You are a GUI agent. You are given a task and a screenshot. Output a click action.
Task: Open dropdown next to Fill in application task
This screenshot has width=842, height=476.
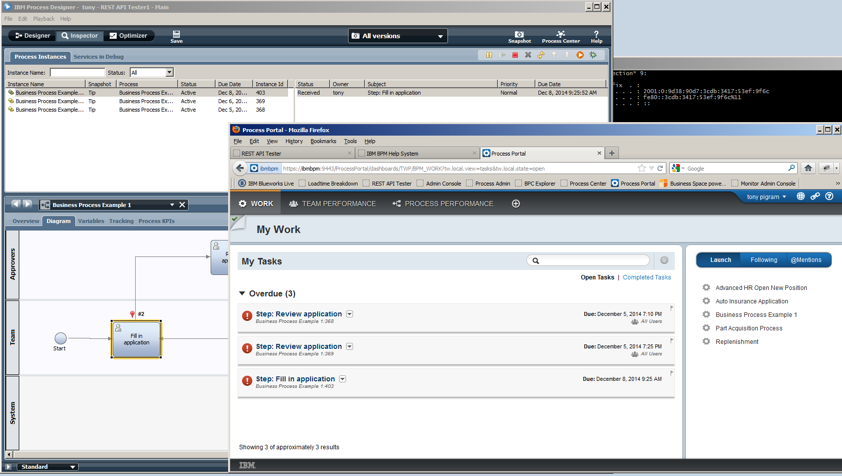(x=343, y=379)
